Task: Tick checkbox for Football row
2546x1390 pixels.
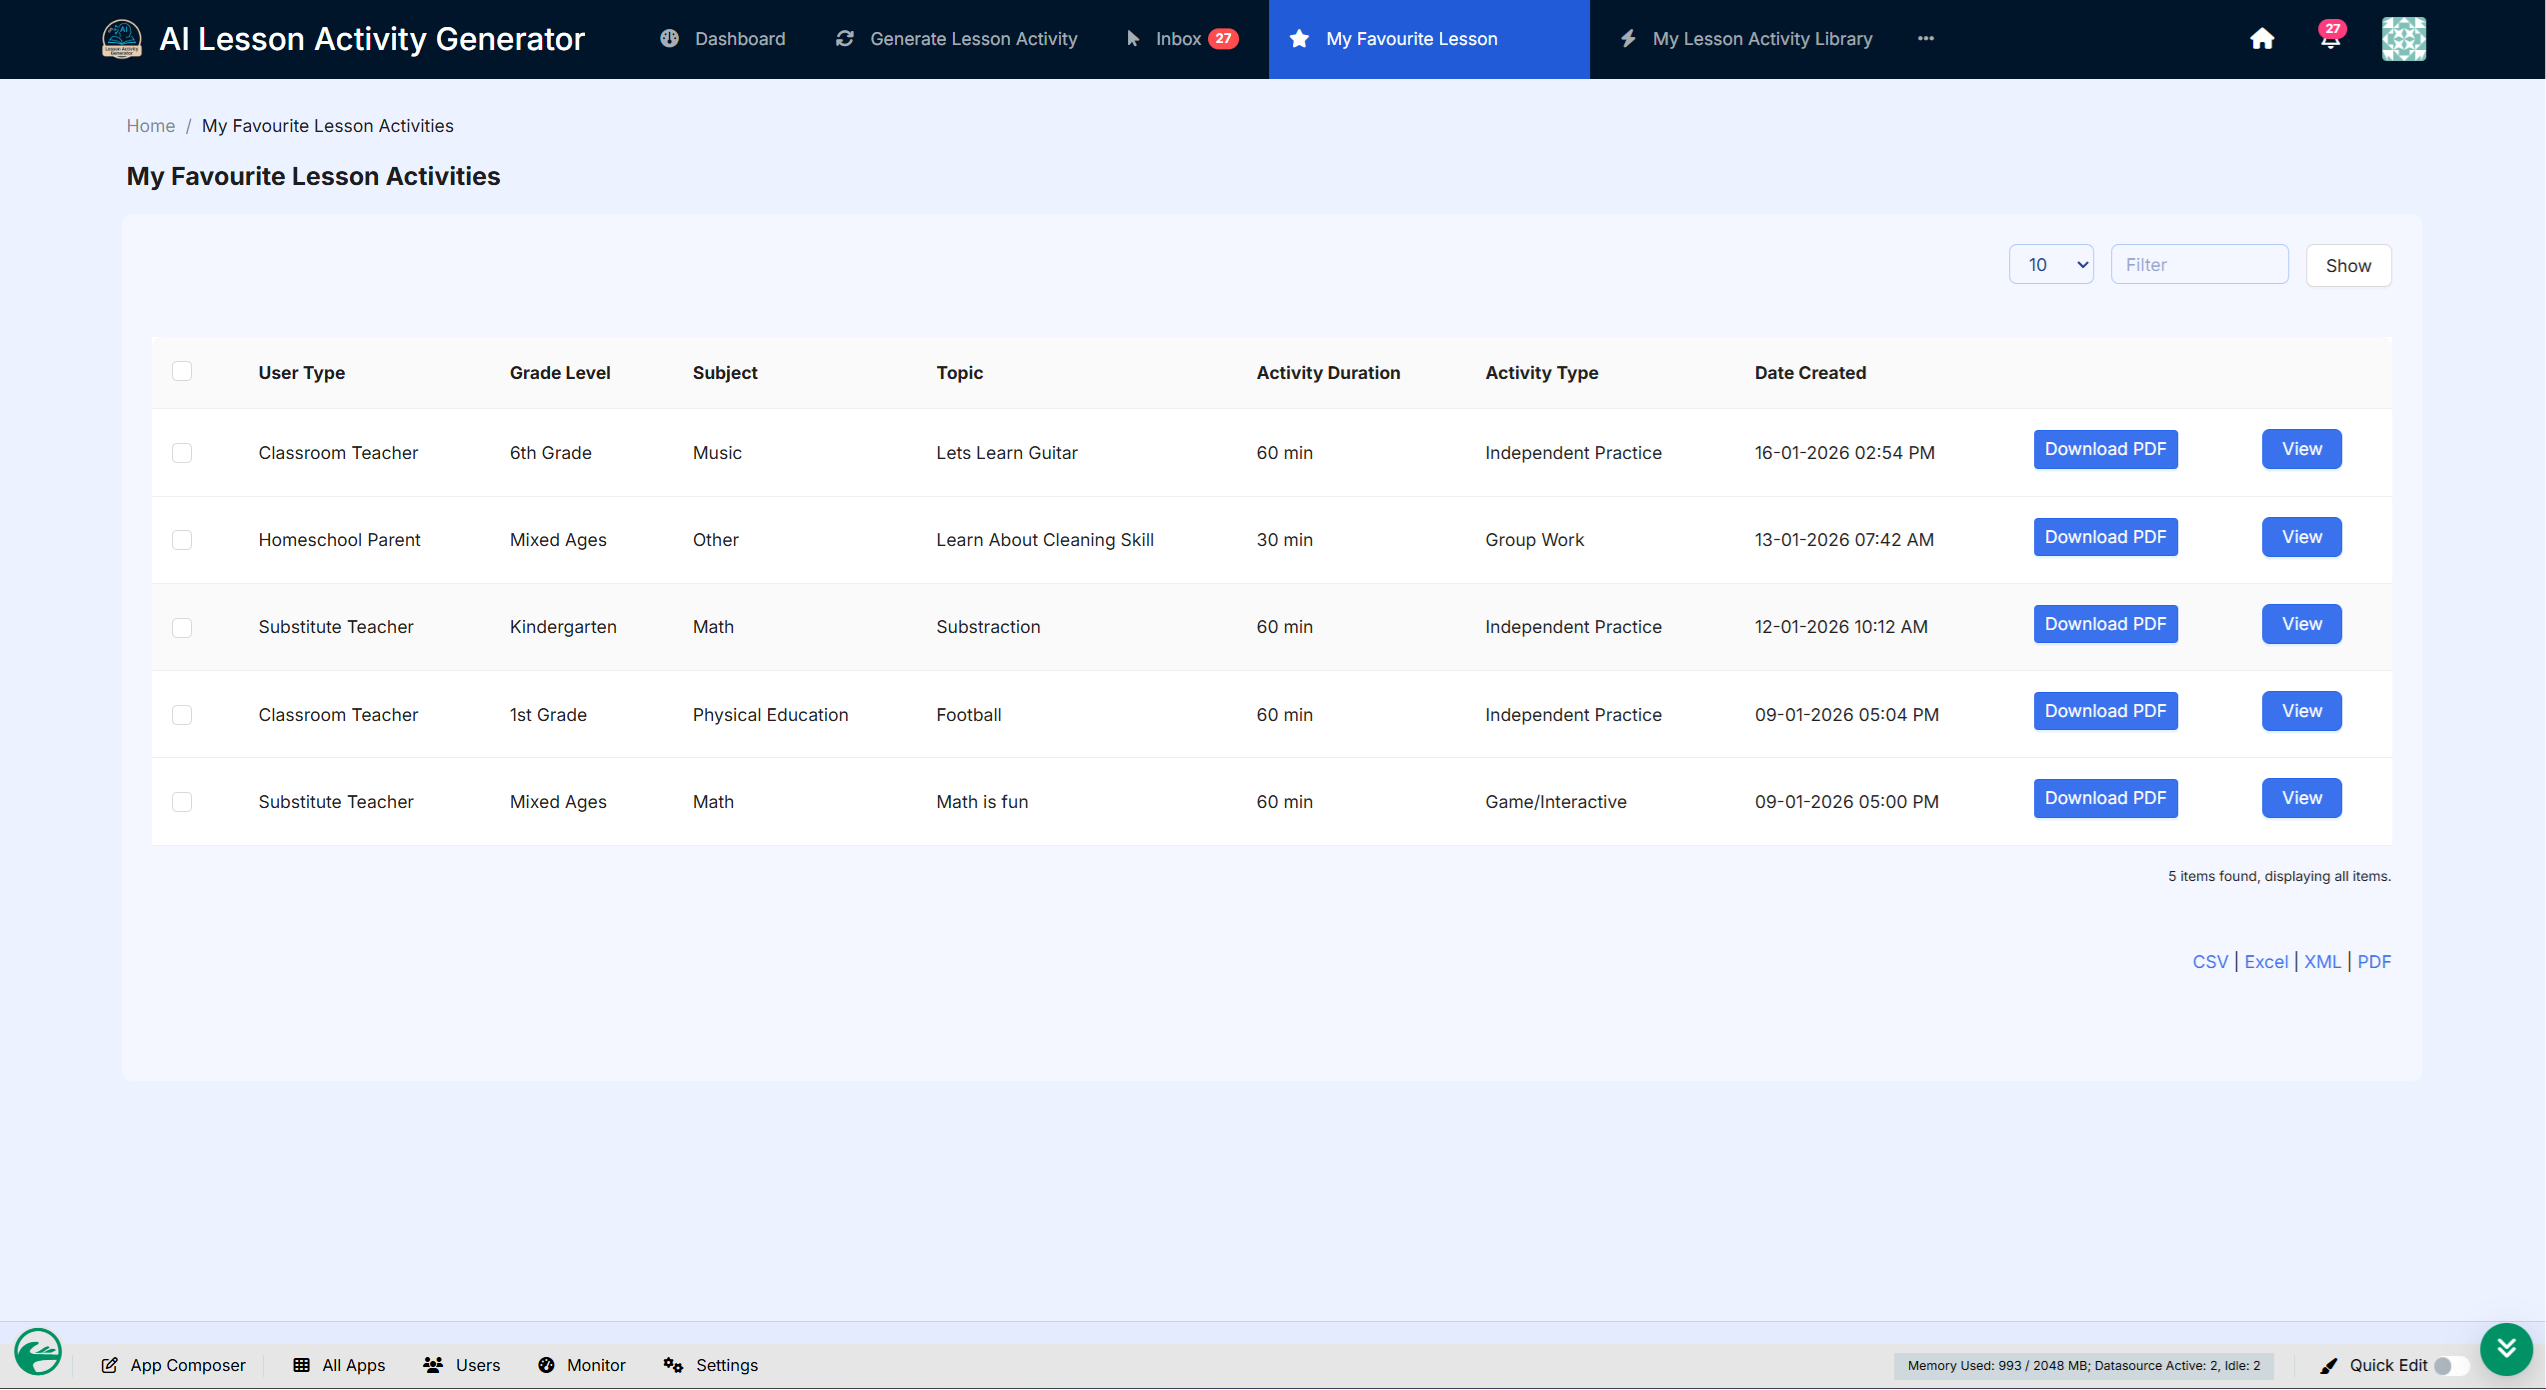Action: 182,715
